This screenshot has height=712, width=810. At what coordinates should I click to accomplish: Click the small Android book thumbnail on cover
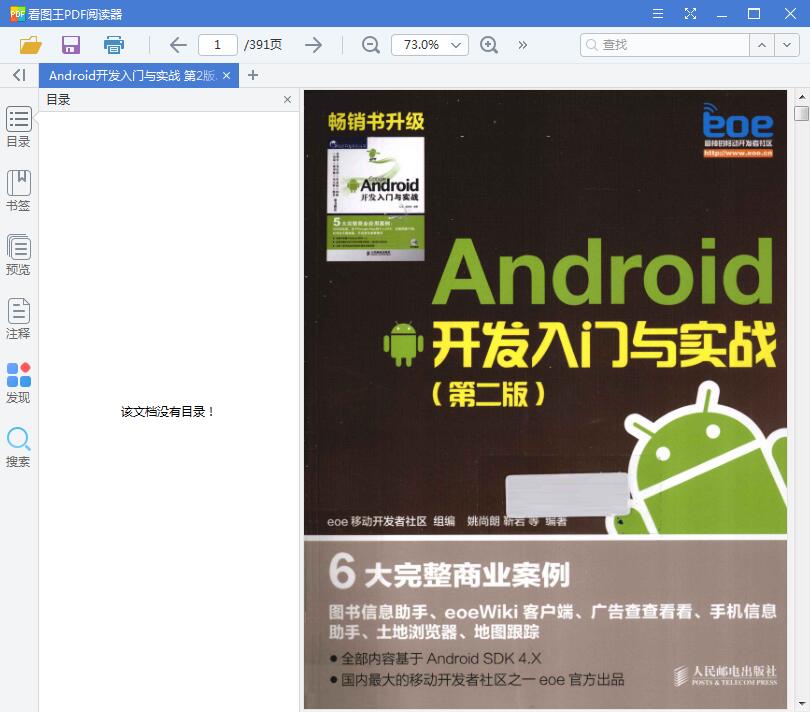tap(376, 198)
